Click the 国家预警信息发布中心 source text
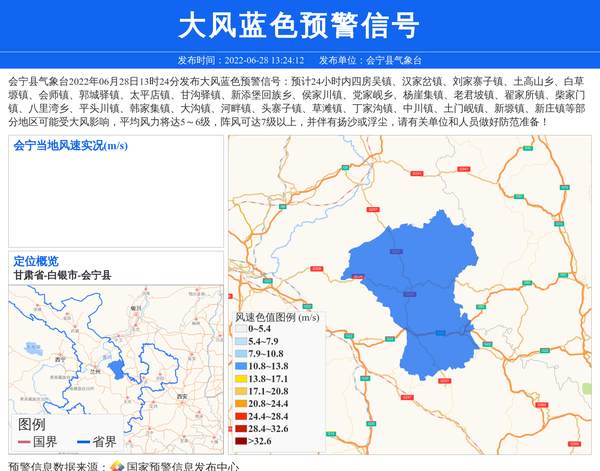Image resolution: width=600 pixels, height=471 pixels. pos(182,465)
